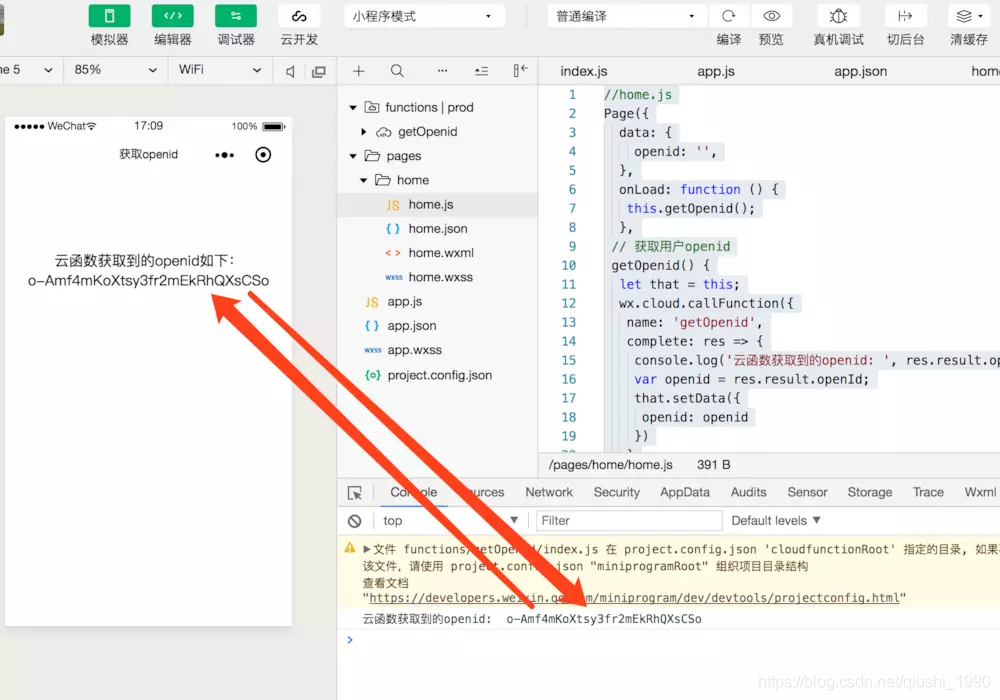Expand the getOpenid cloud function folder
This screenshot has height=700, width=1000.
click(x=364, y=132)
